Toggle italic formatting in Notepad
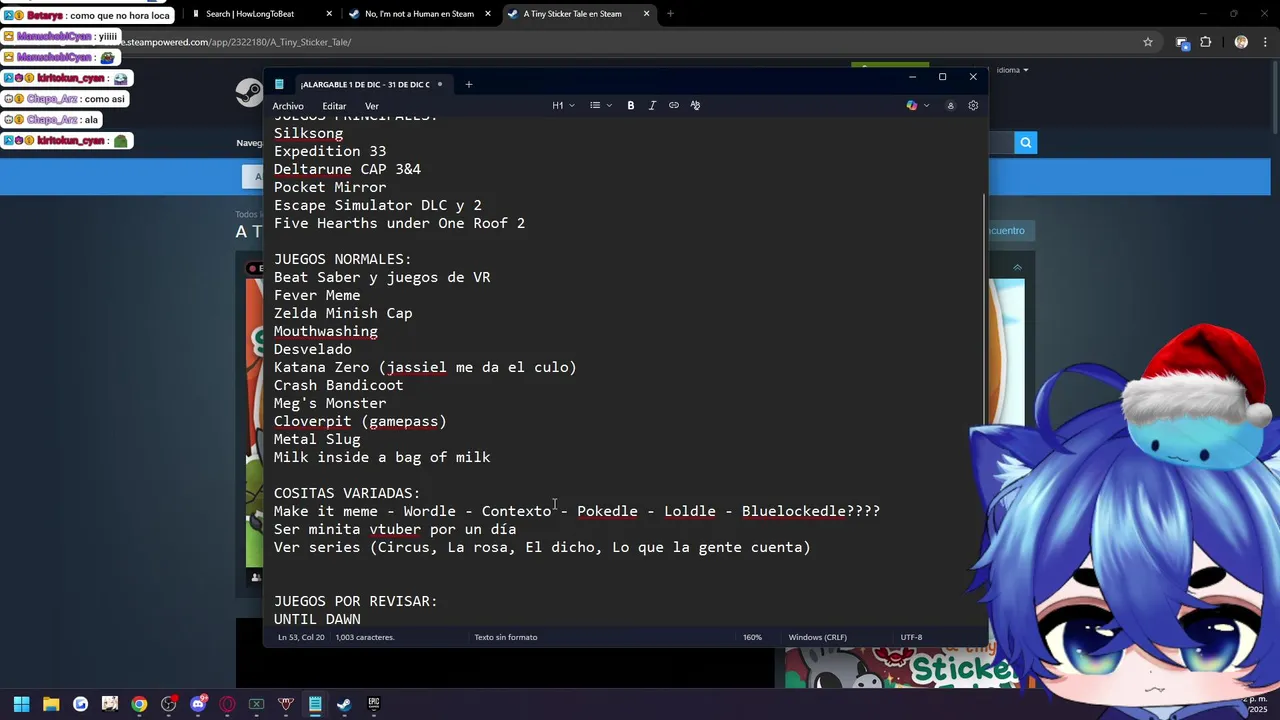1280x720 pixels. (x=652, y=105)
